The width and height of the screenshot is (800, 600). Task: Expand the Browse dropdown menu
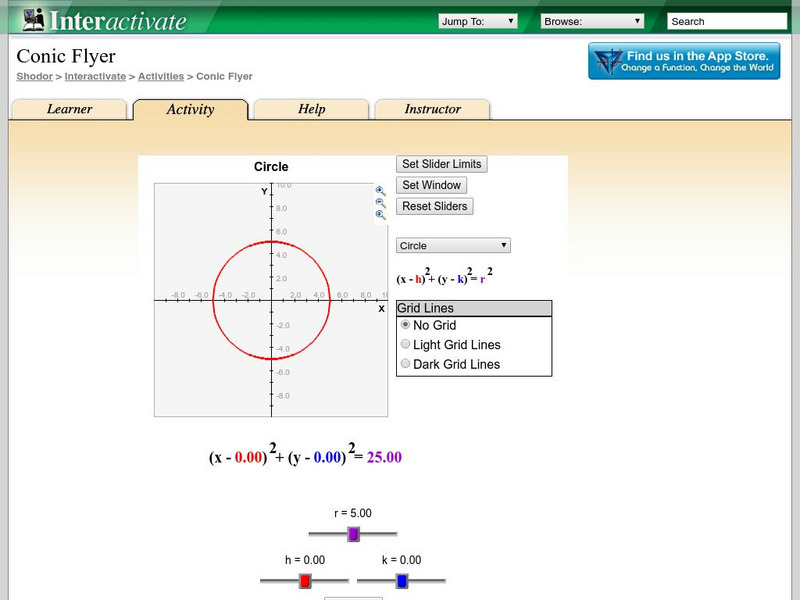click(x=592, y=21)
